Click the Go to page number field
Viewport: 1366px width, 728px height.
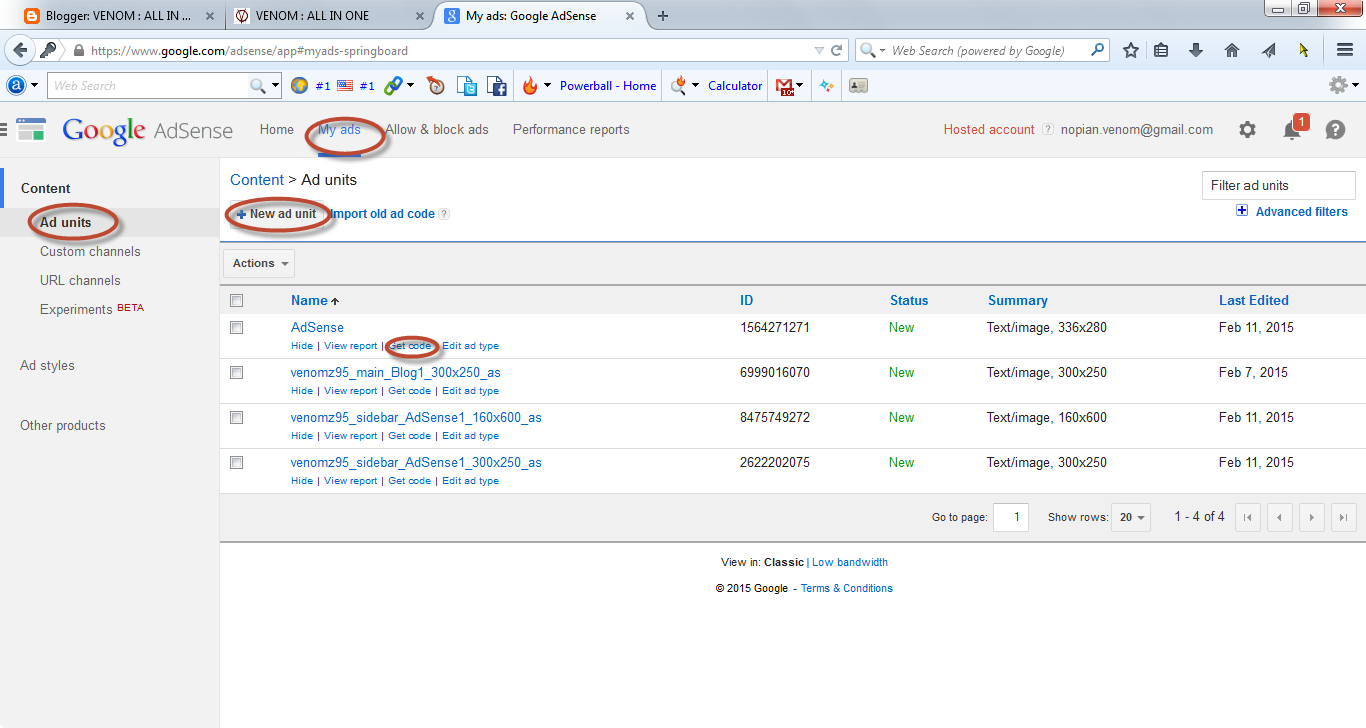(1011, 517)
